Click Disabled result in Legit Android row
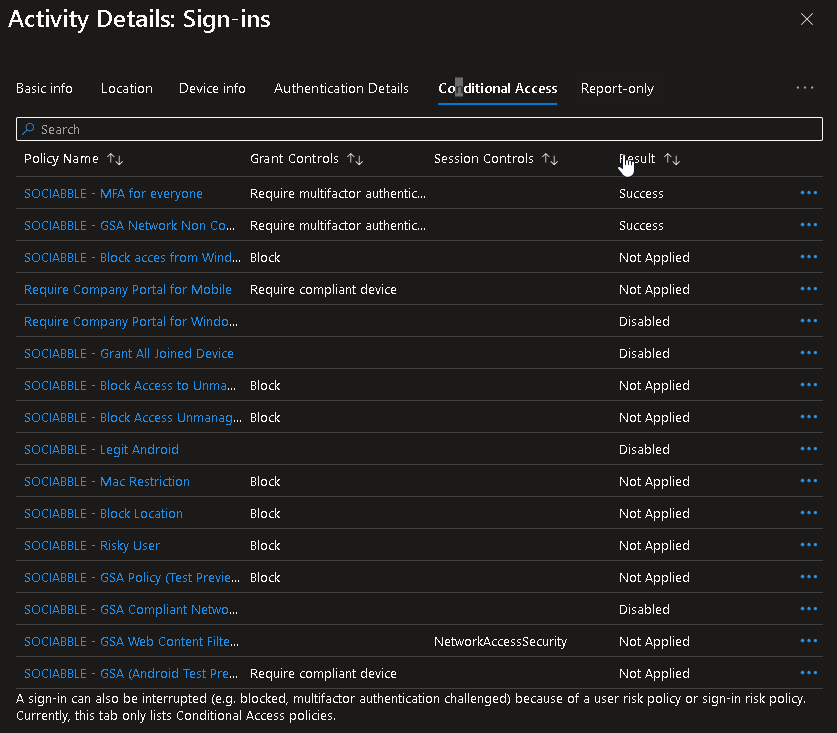Image resolution: width=837 pixels, height=733 pixels. (644, 450)
